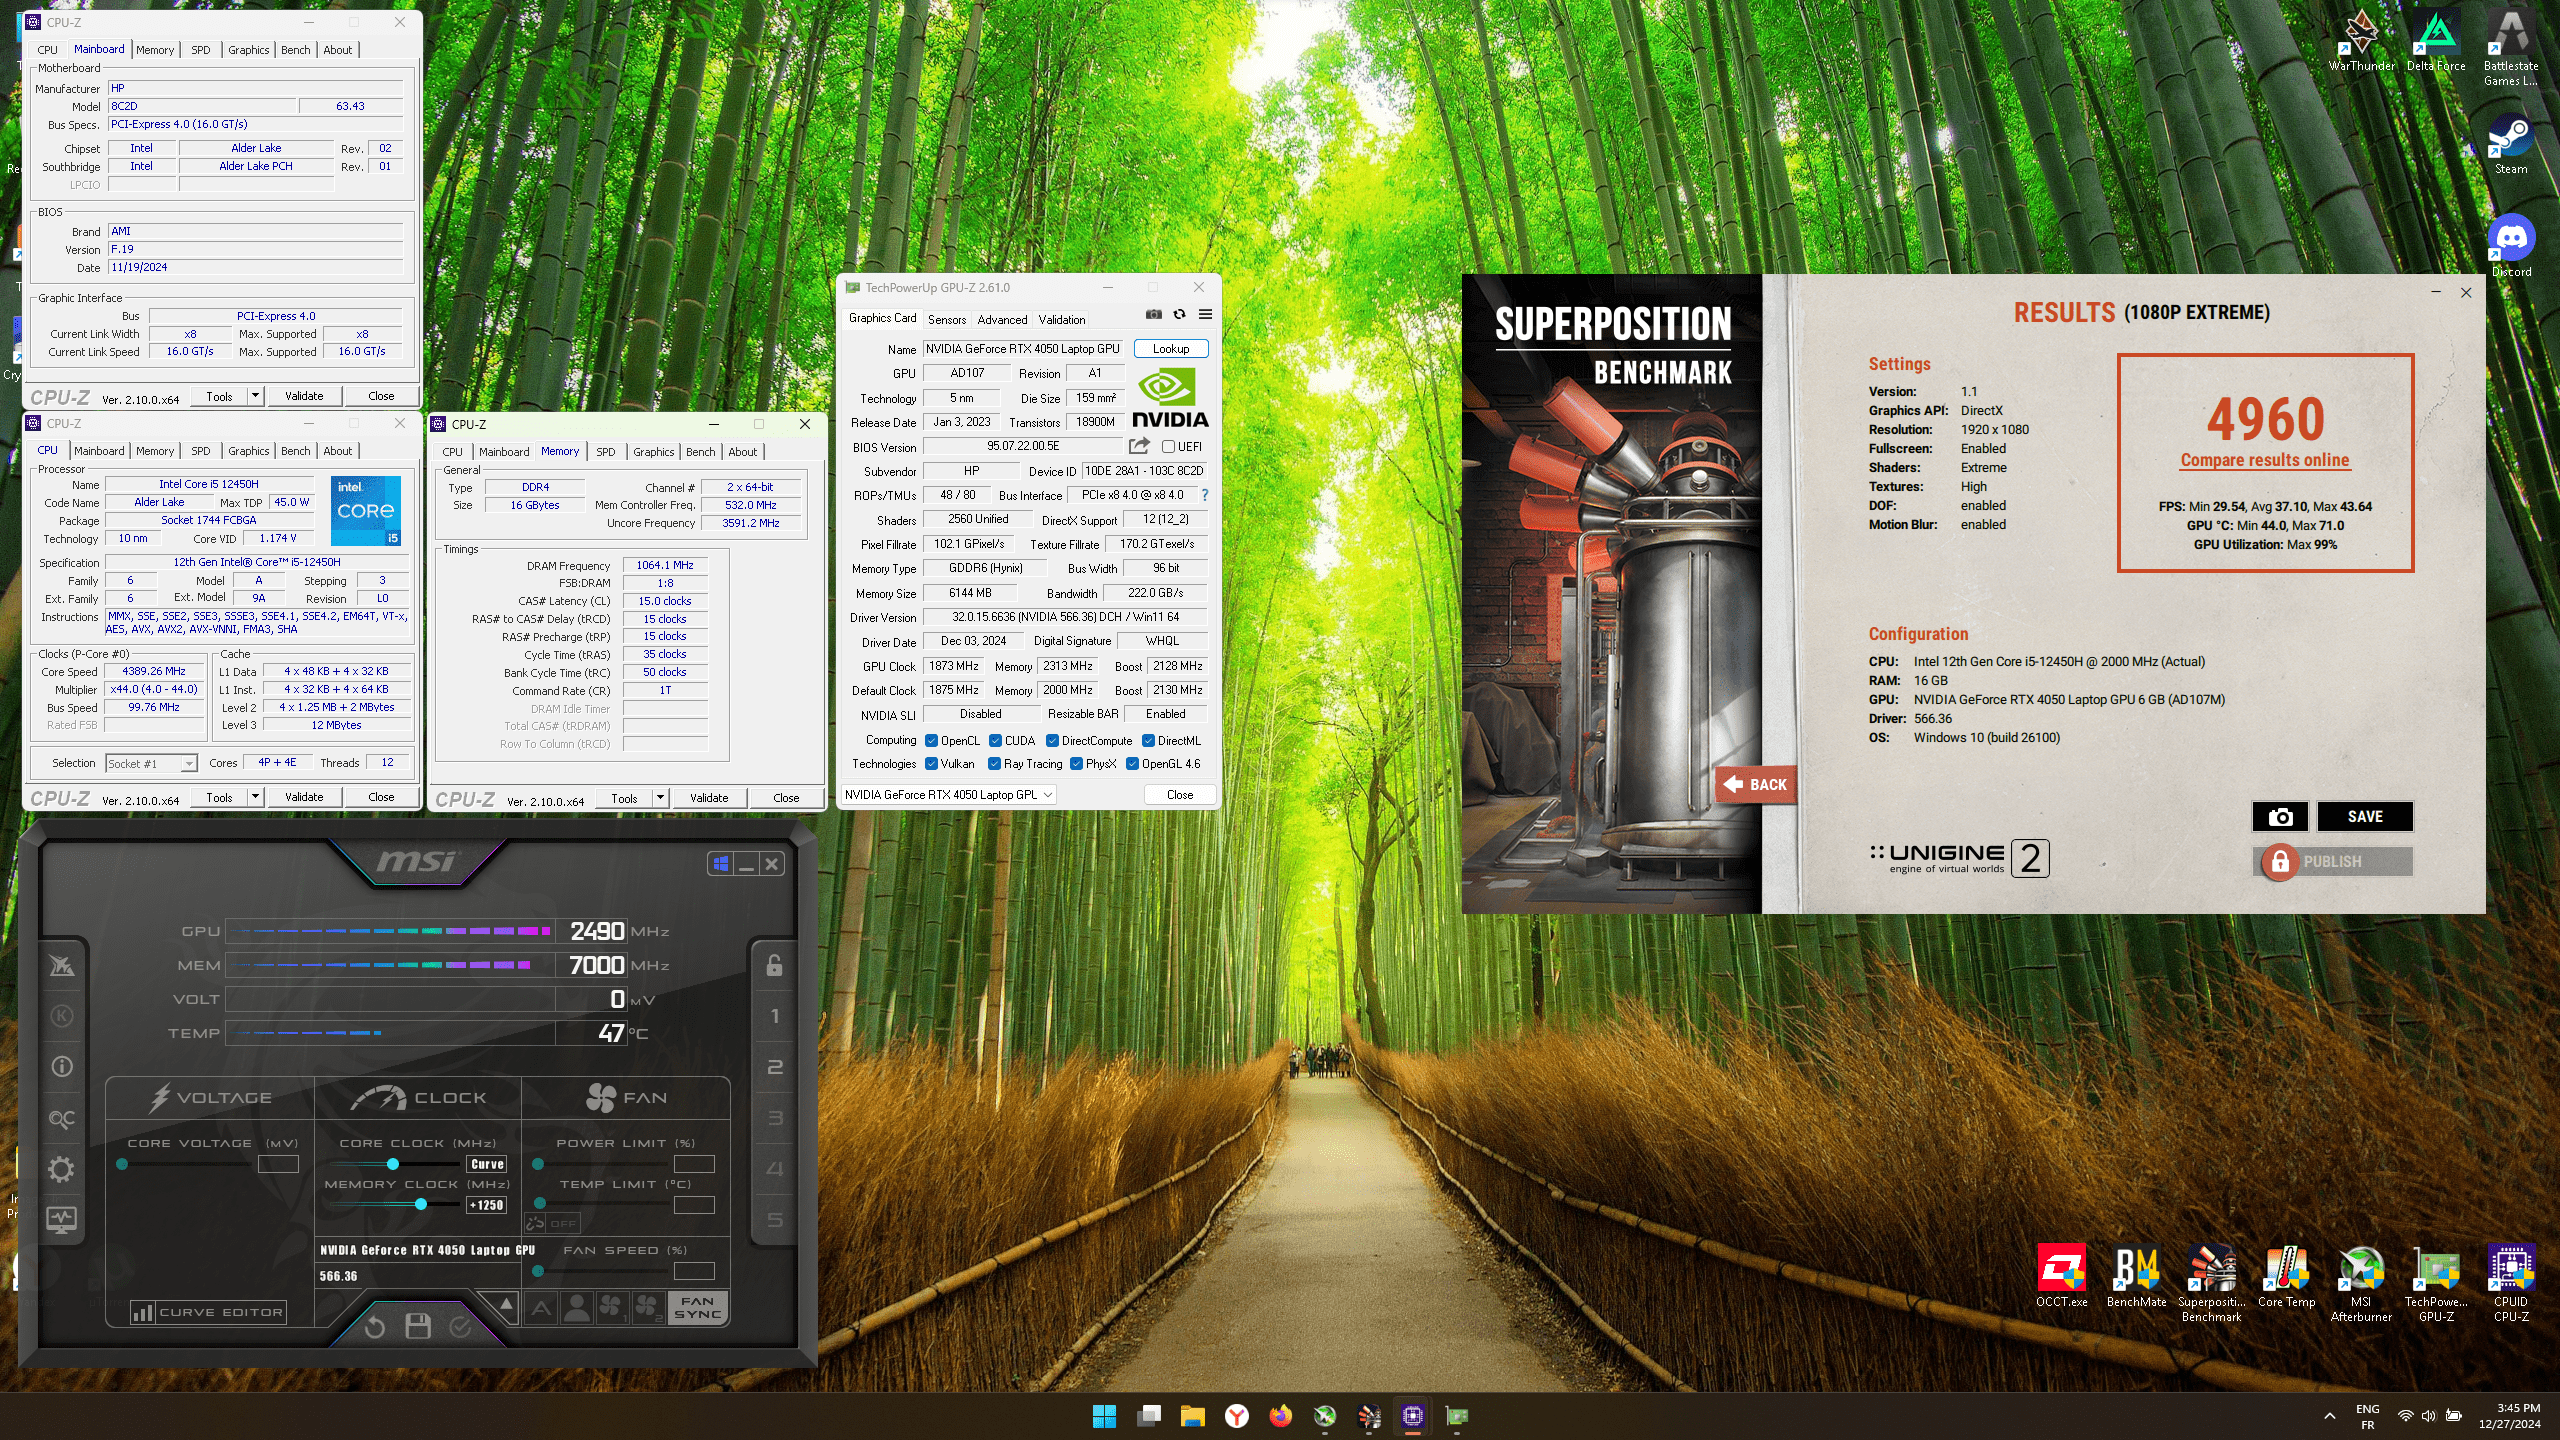This screenshot has height=1440, width=2560.
Task: Toggle DirectCompute checkbox in GPU-Z
Action: pos(1052,741)
